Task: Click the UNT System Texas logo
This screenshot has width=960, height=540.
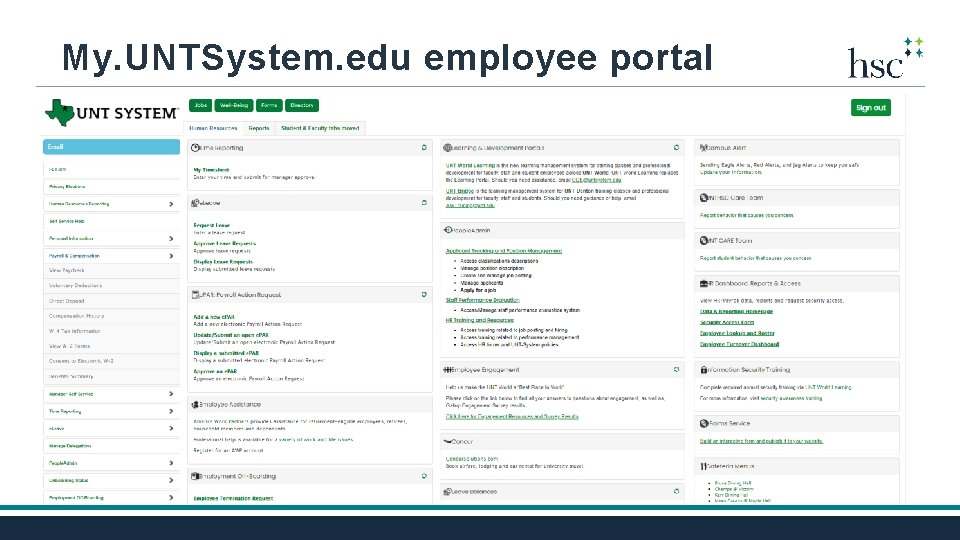Action: click(x=111, y=113)
